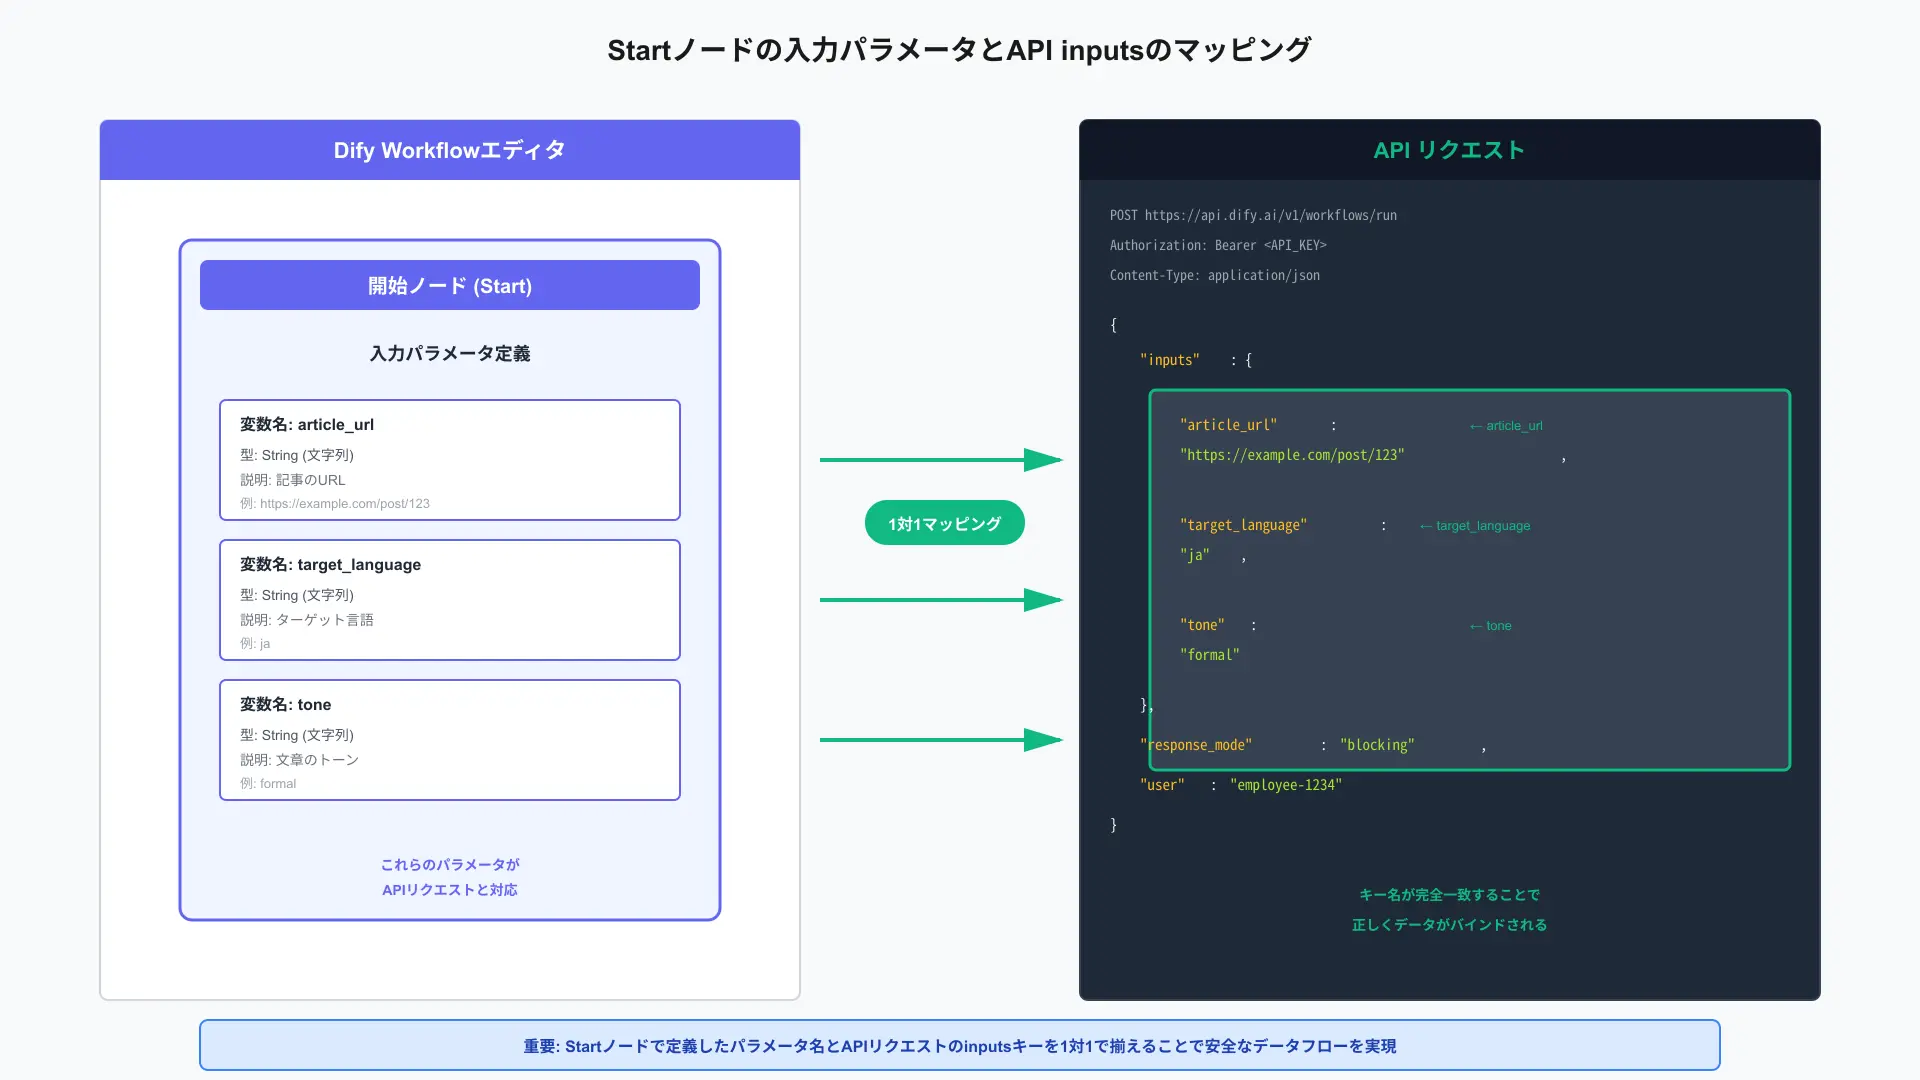Click 型: String (文字列) in tone card
Image resolution: width=1920 pixels, height=1080 pixels.
297,735
